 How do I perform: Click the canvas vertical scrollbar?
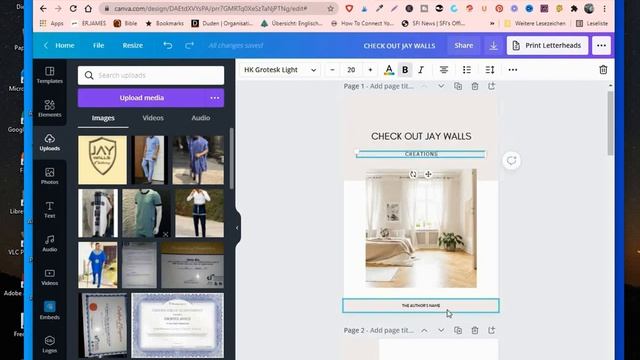(610, 122)
